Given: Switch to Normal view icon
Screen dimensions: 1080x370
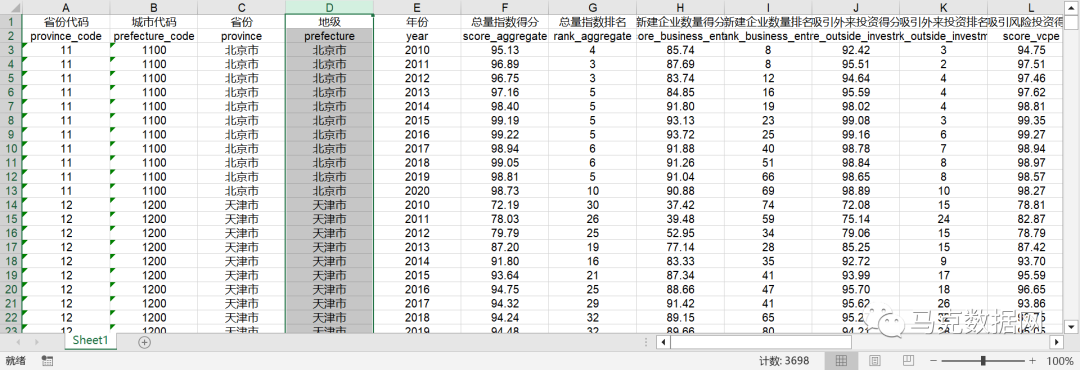Looking at the screenshot, I should 841,360.
